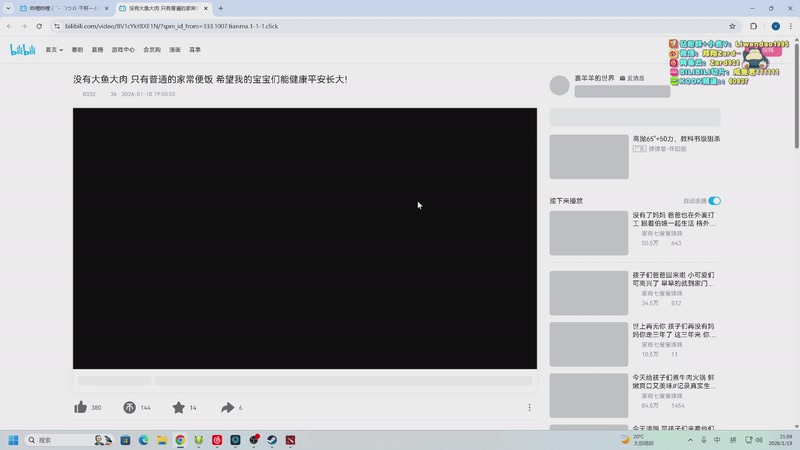The image size is (800, 450).
Task: Click thumbnail of 世上再无你 video
Action: tap(589, 344)
